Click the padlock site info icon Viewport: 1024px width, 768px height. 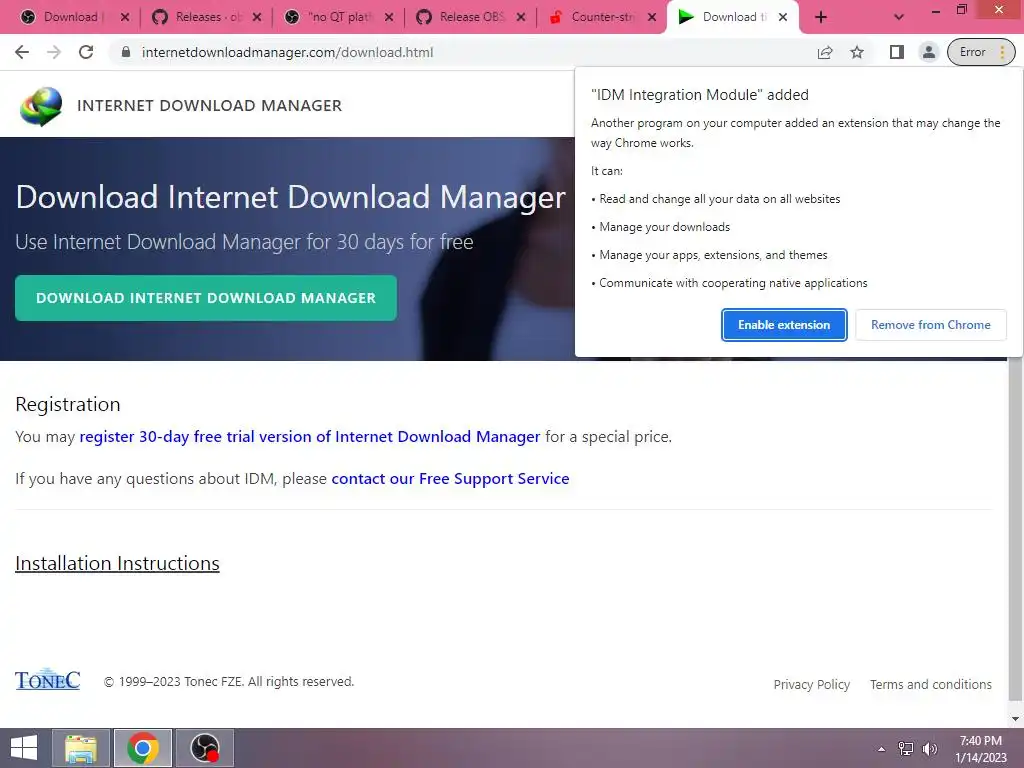(x=126, y=52)
